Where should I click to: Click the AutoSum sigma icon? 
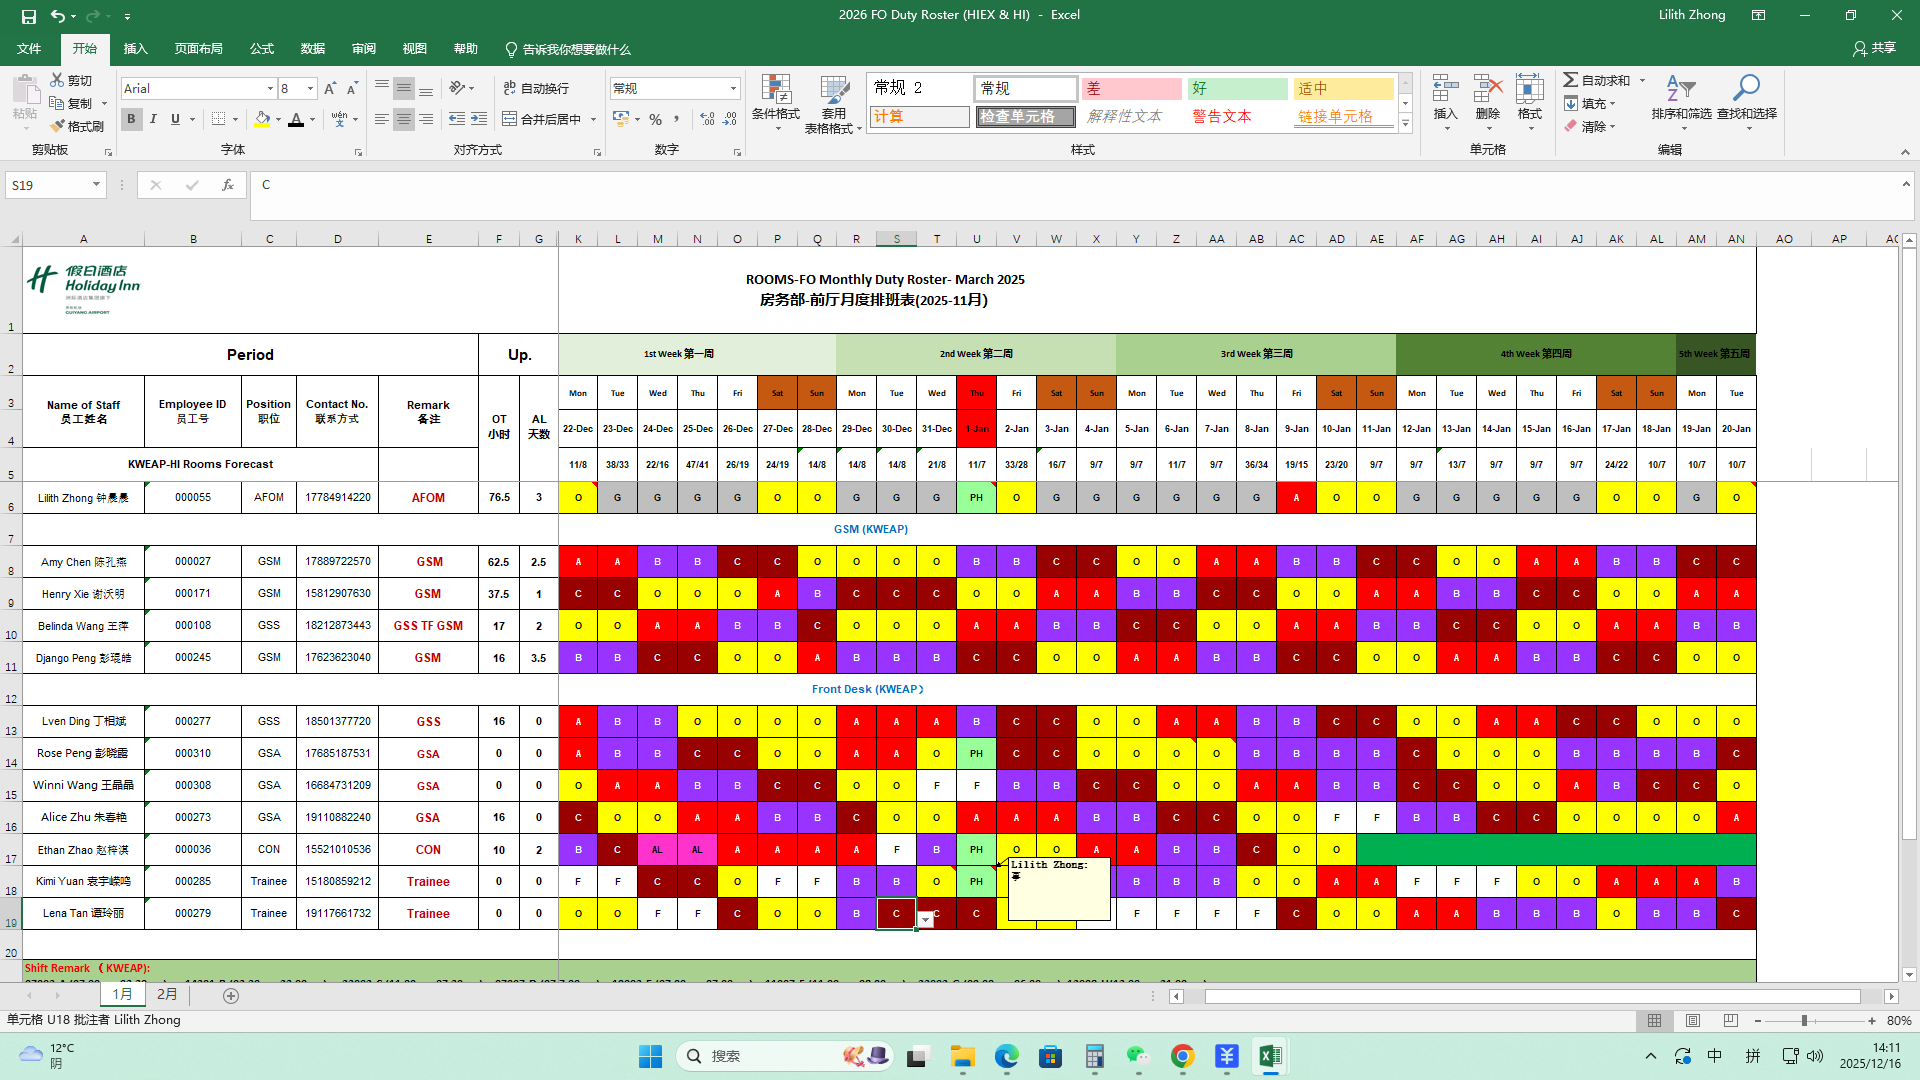click(x=1571, y=80)
